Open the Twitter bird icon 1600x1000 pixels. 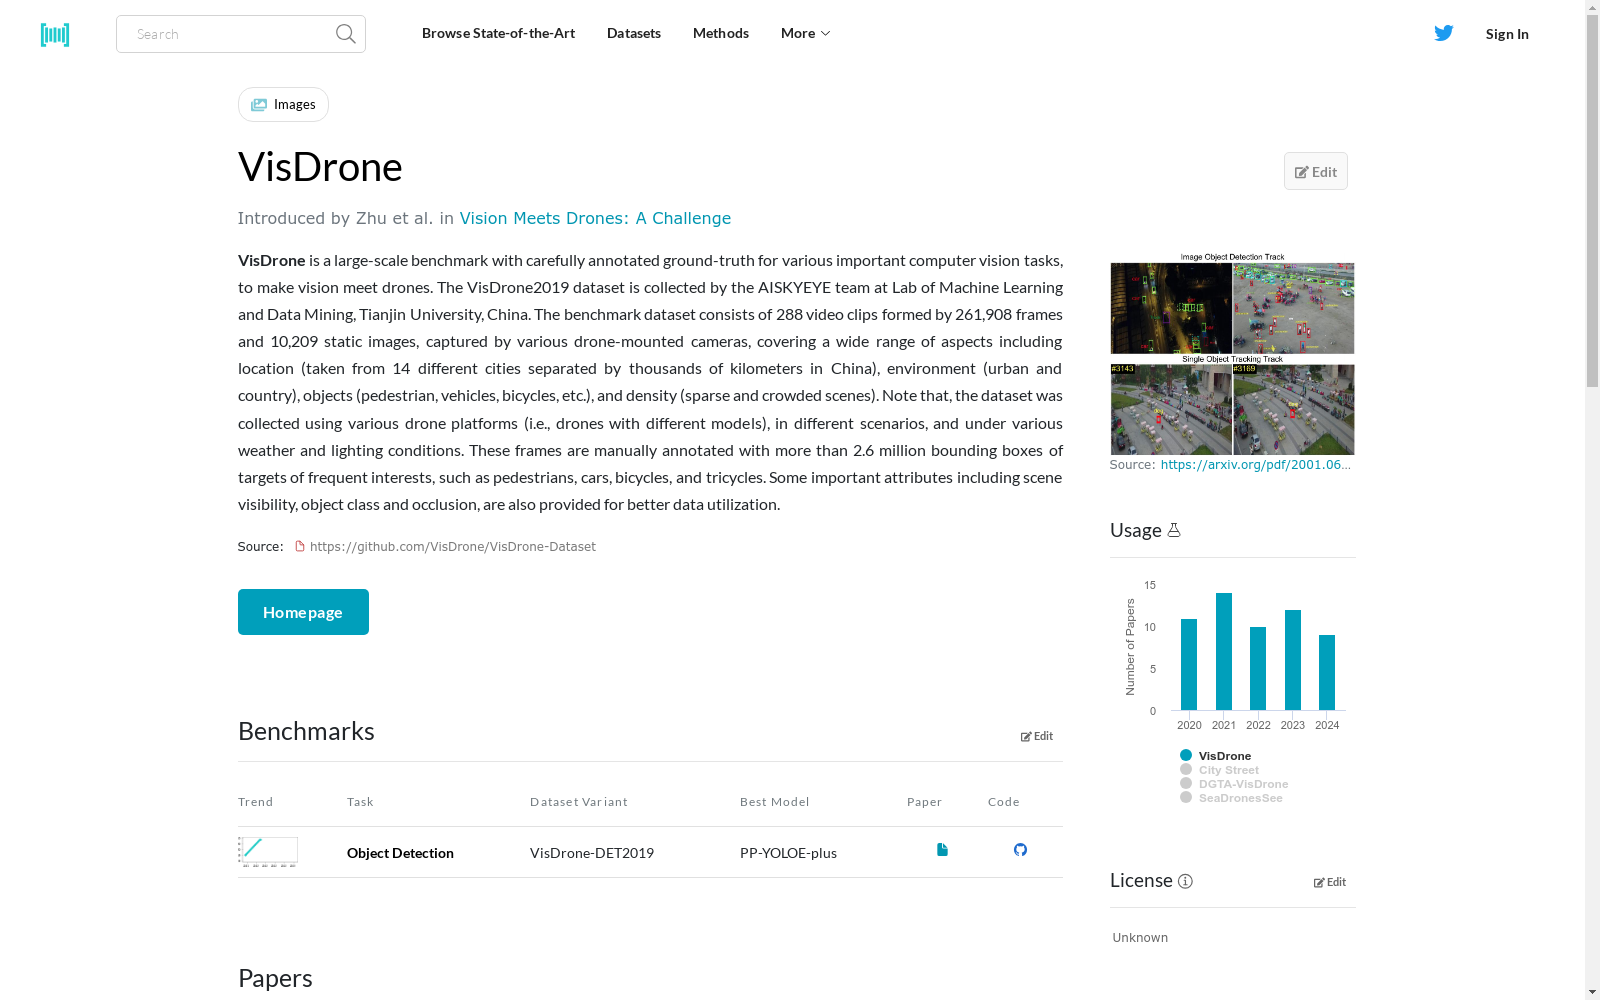(1444, 33)
